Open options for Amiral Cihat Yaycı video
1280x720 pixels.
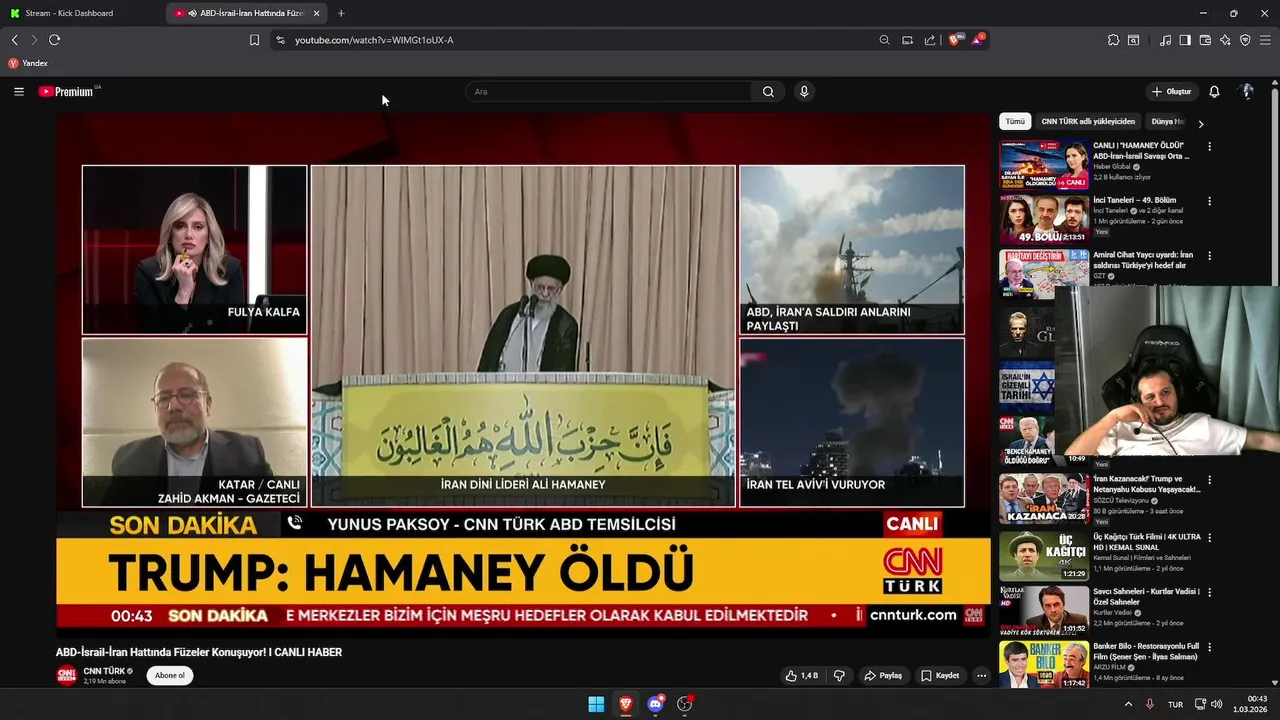click(1209, 256)
